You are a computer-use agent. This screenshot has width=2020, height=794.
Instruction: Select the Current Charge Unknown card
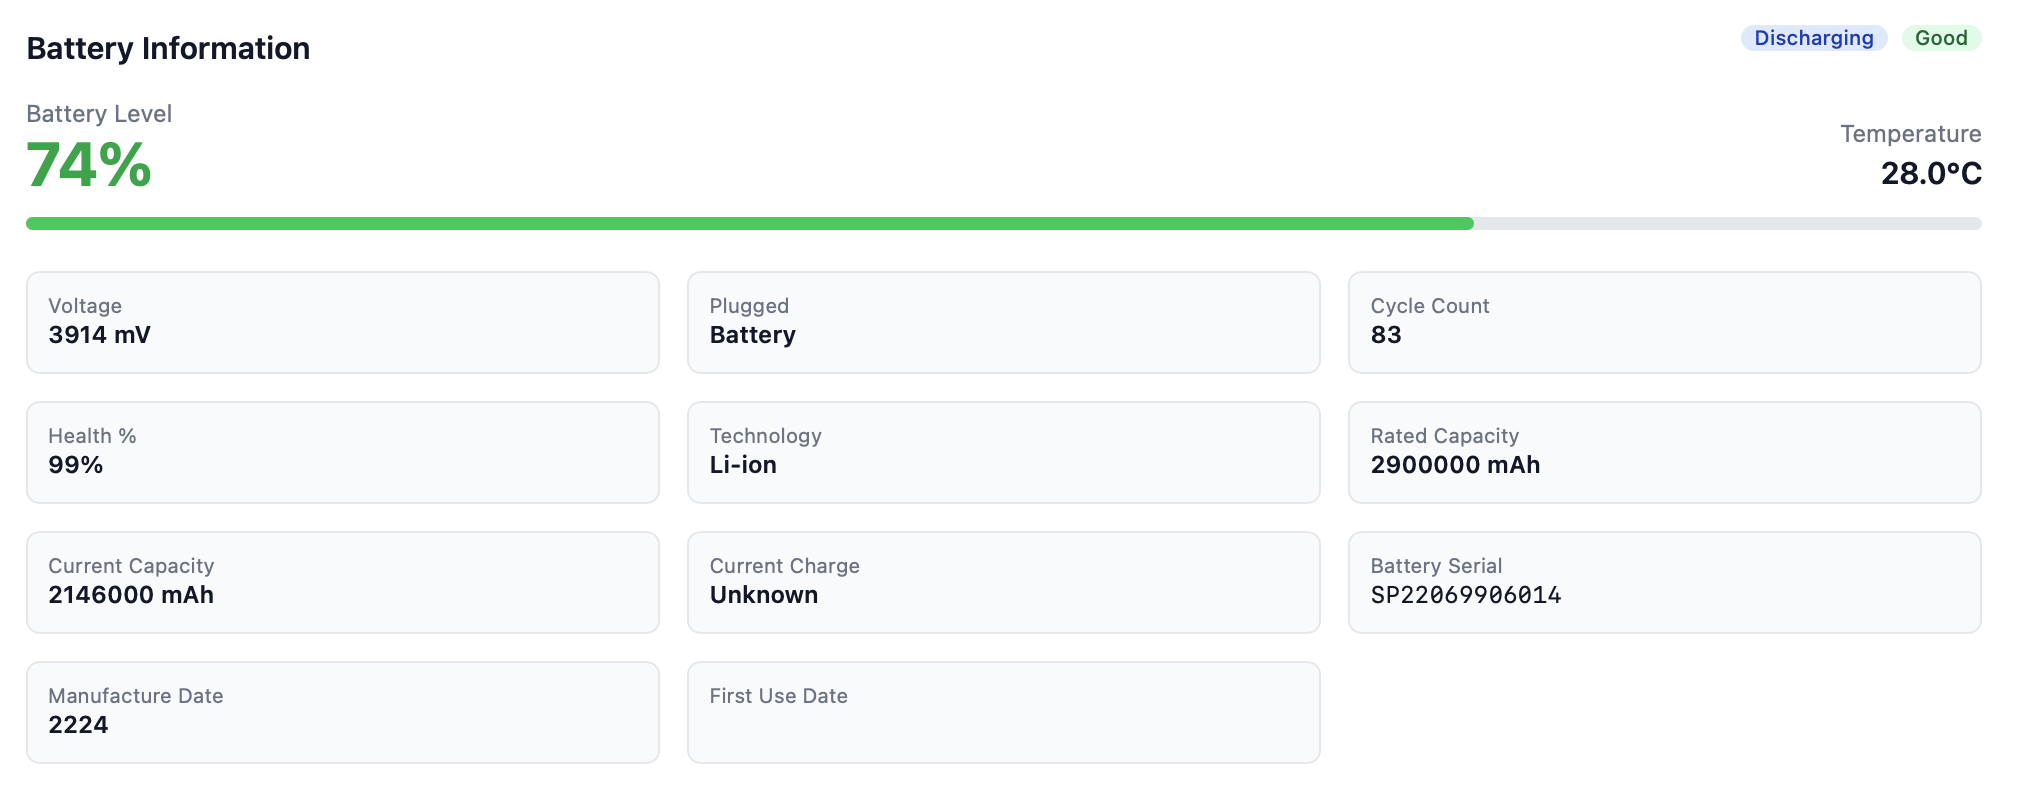(x=1003, y=582)
